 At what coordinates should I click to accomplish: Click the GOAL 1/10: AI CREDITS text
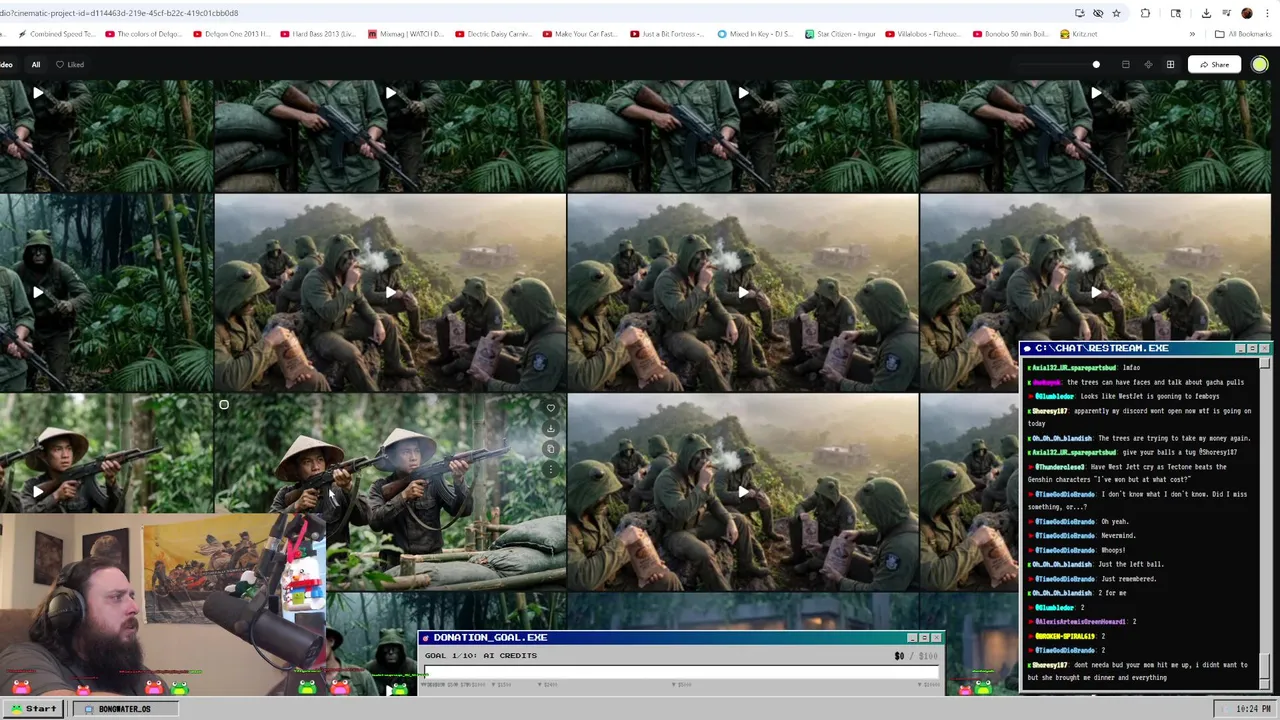pos(481,655)
